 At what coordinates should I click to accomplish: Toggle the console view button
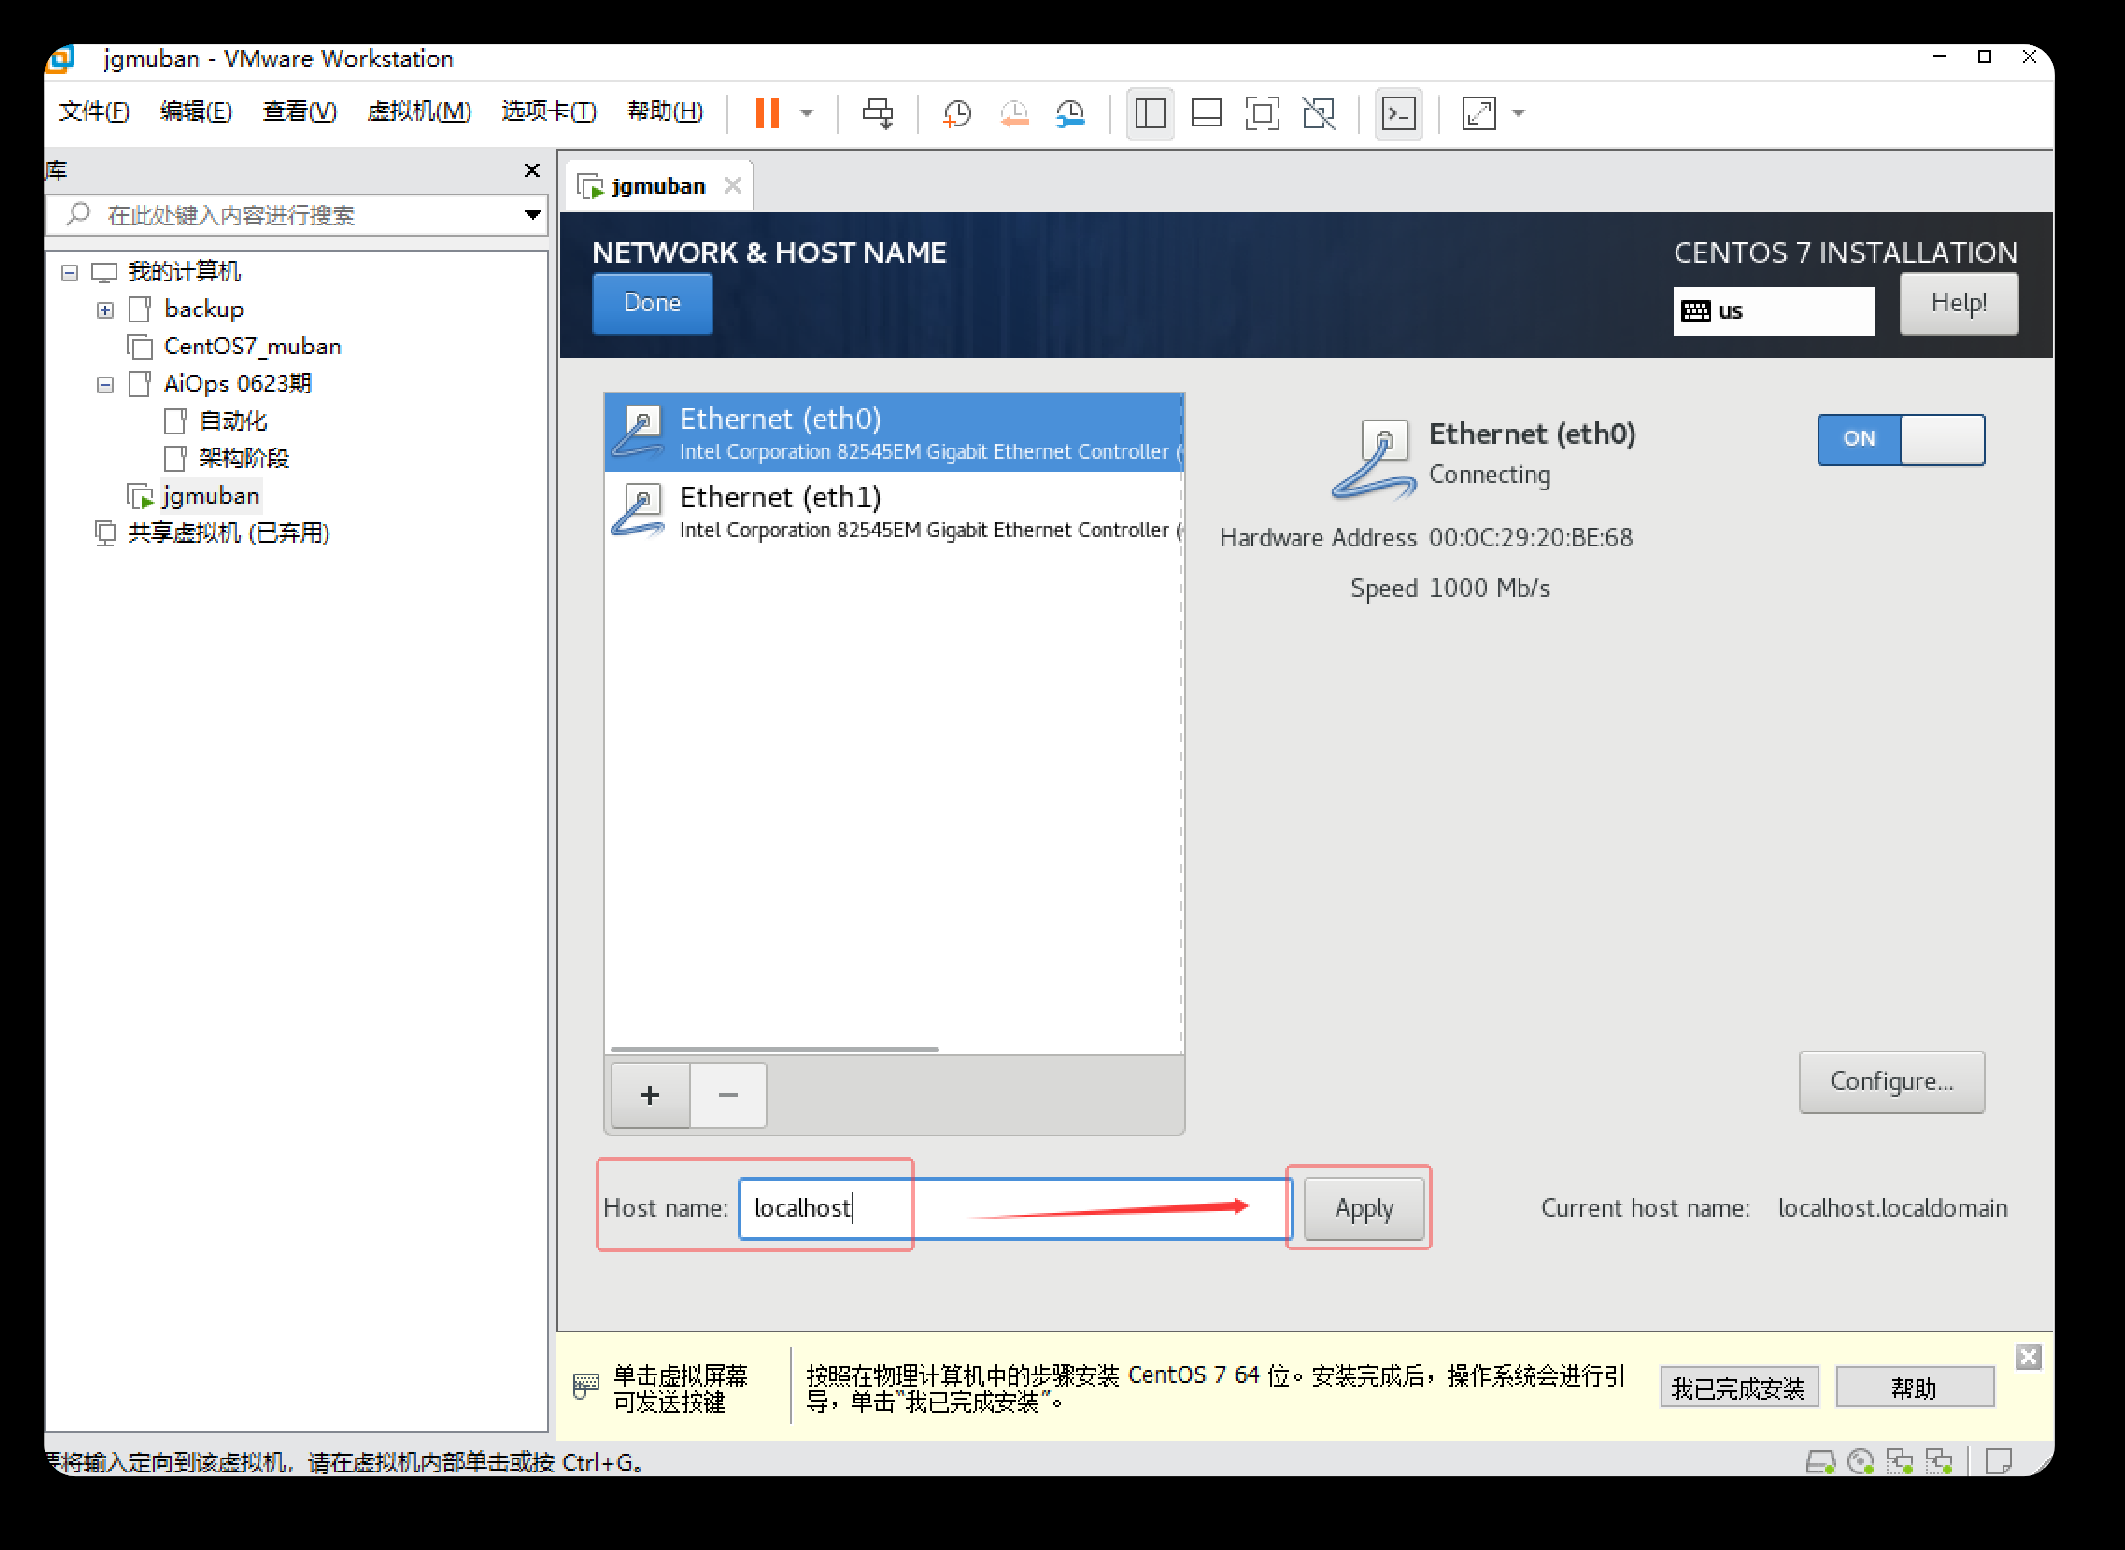click(x=1398, y=113)
